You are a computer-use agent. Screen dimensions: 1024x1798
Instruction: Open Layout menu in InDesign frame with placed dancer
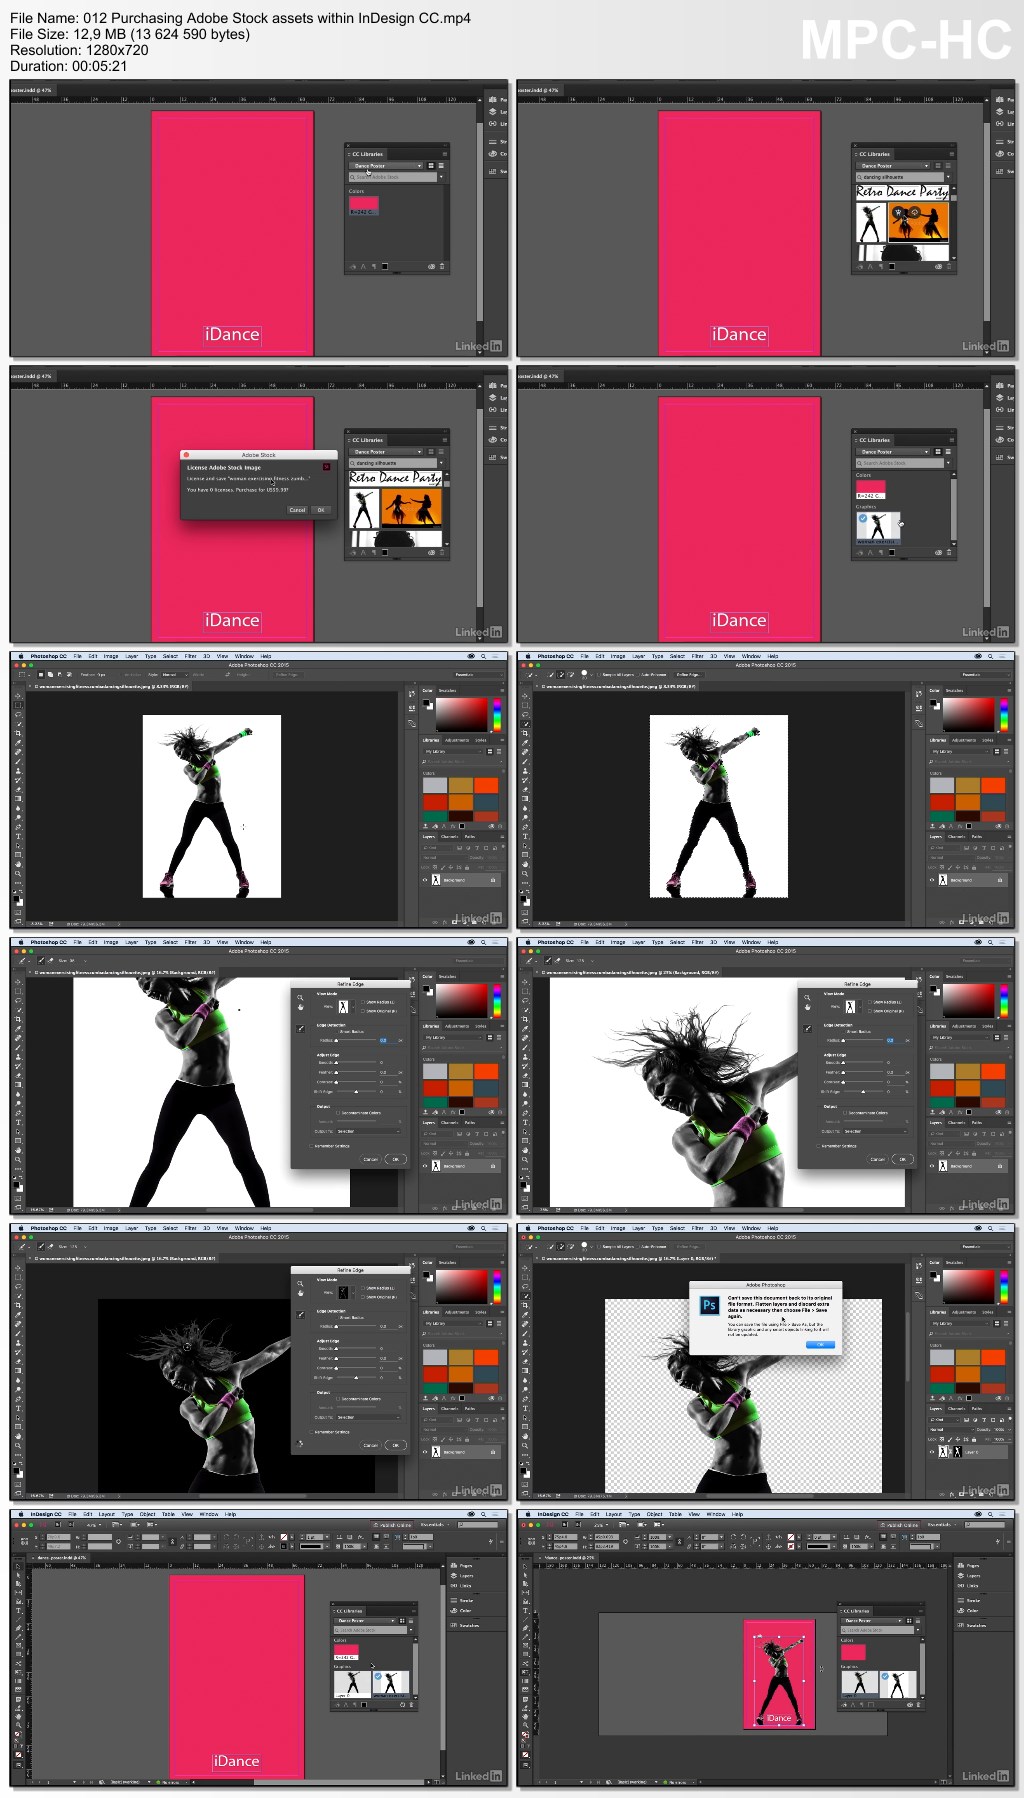point(614,1514)
